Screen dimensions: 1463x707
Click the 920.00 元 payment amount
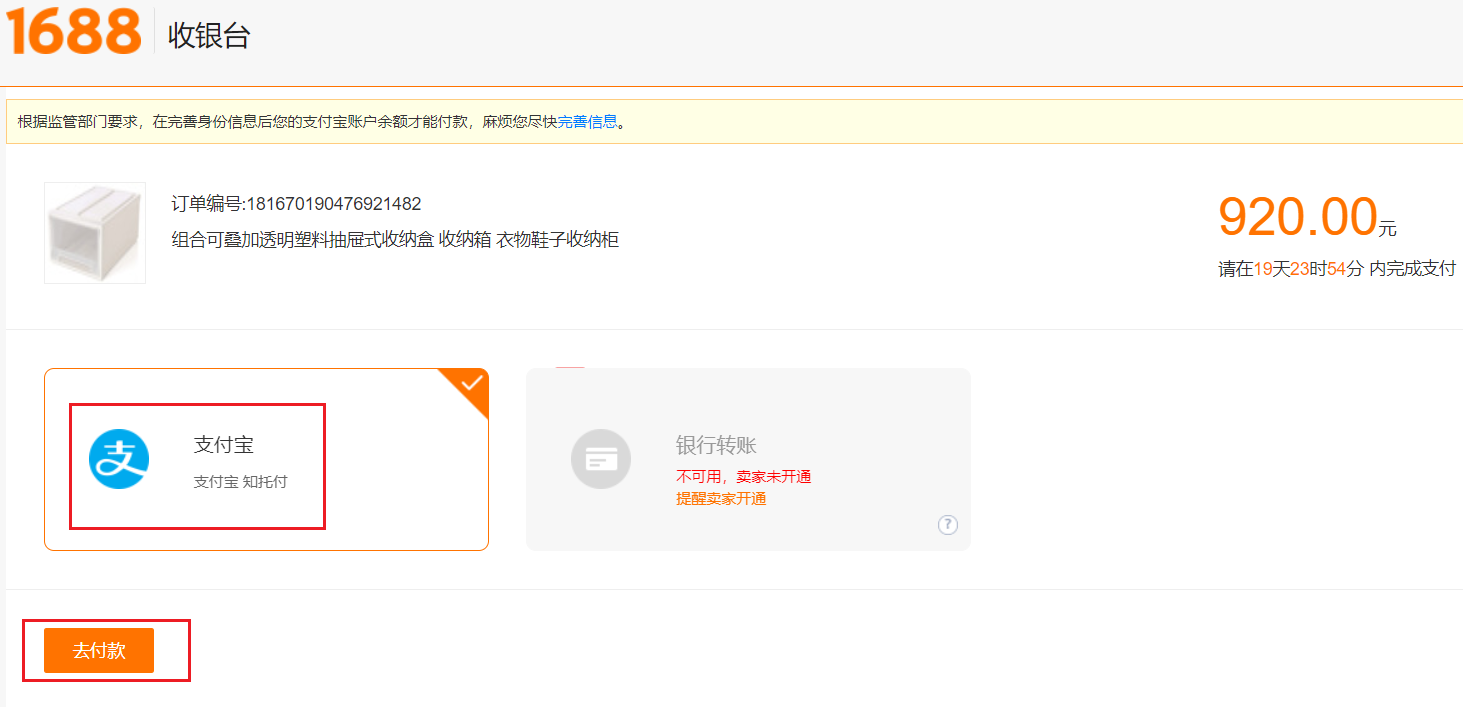(1298, 217)
